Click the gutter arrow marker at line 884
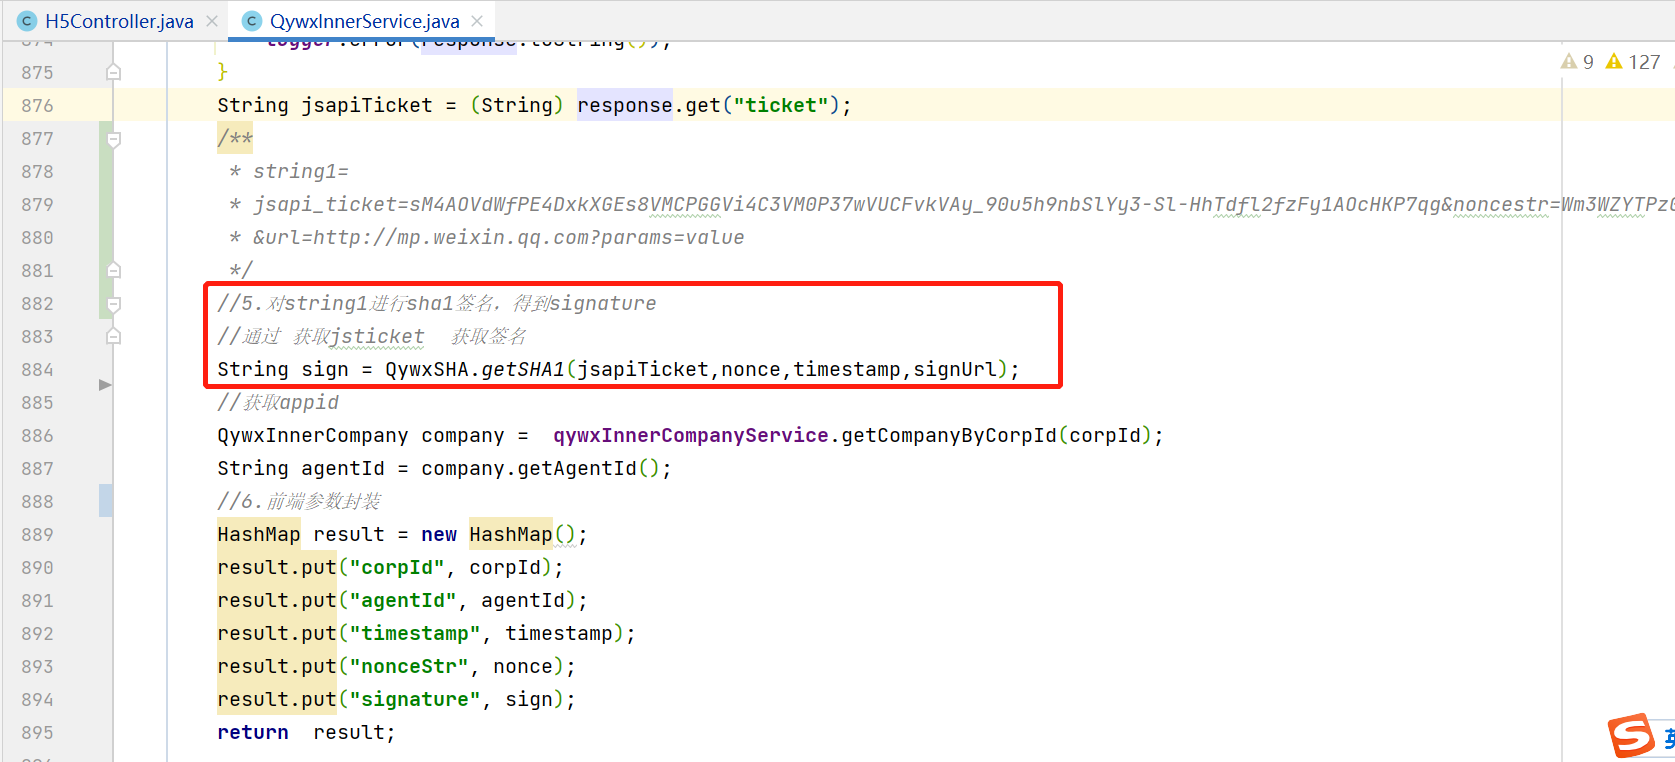This screenshot has width=1675, height=762. [105, 384]
